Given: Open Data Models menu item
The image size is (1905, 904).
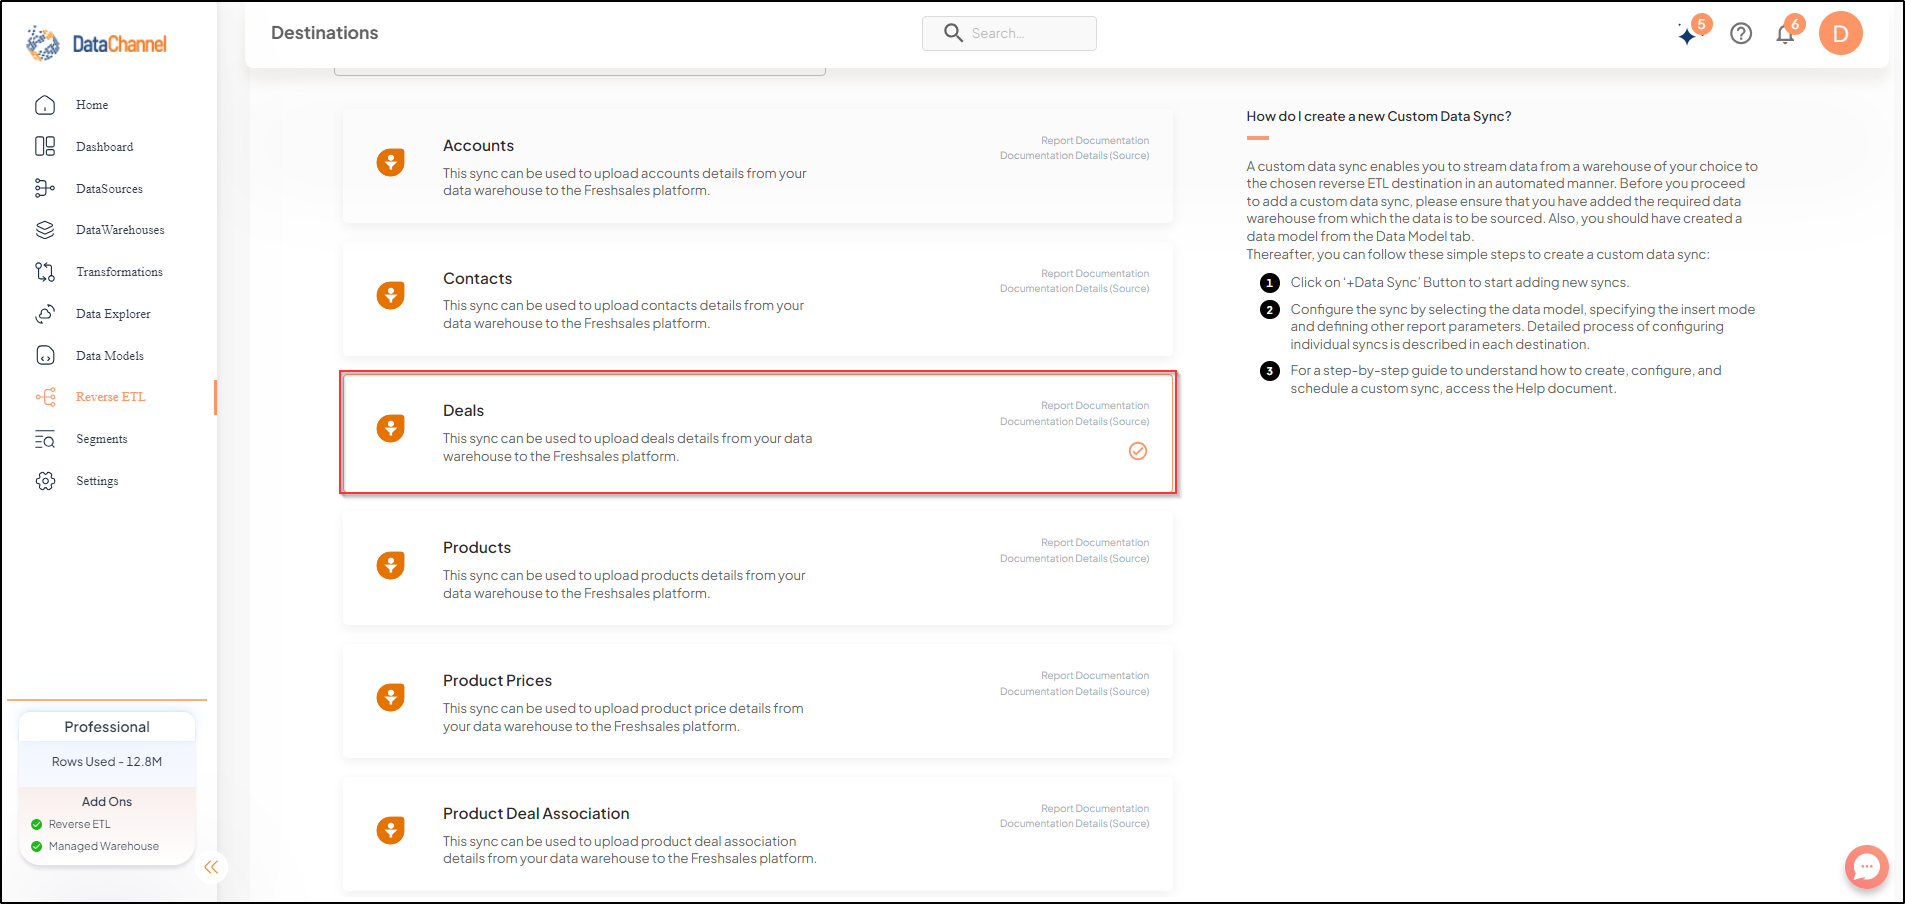Looking at the screenshot, I should pos(110,356).
